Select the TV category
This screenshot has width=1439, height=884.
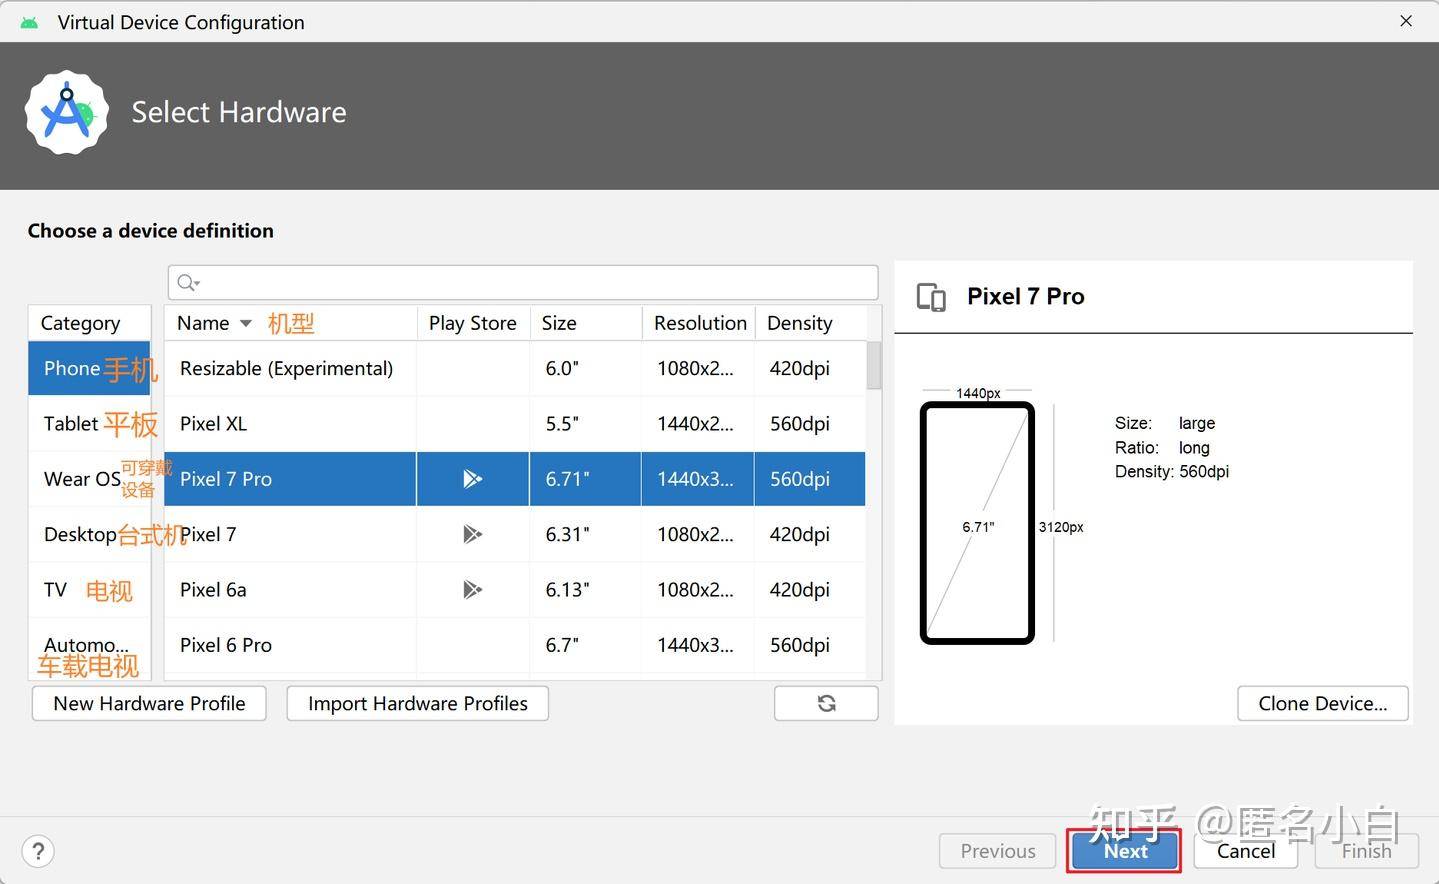[x=89, y=590]
